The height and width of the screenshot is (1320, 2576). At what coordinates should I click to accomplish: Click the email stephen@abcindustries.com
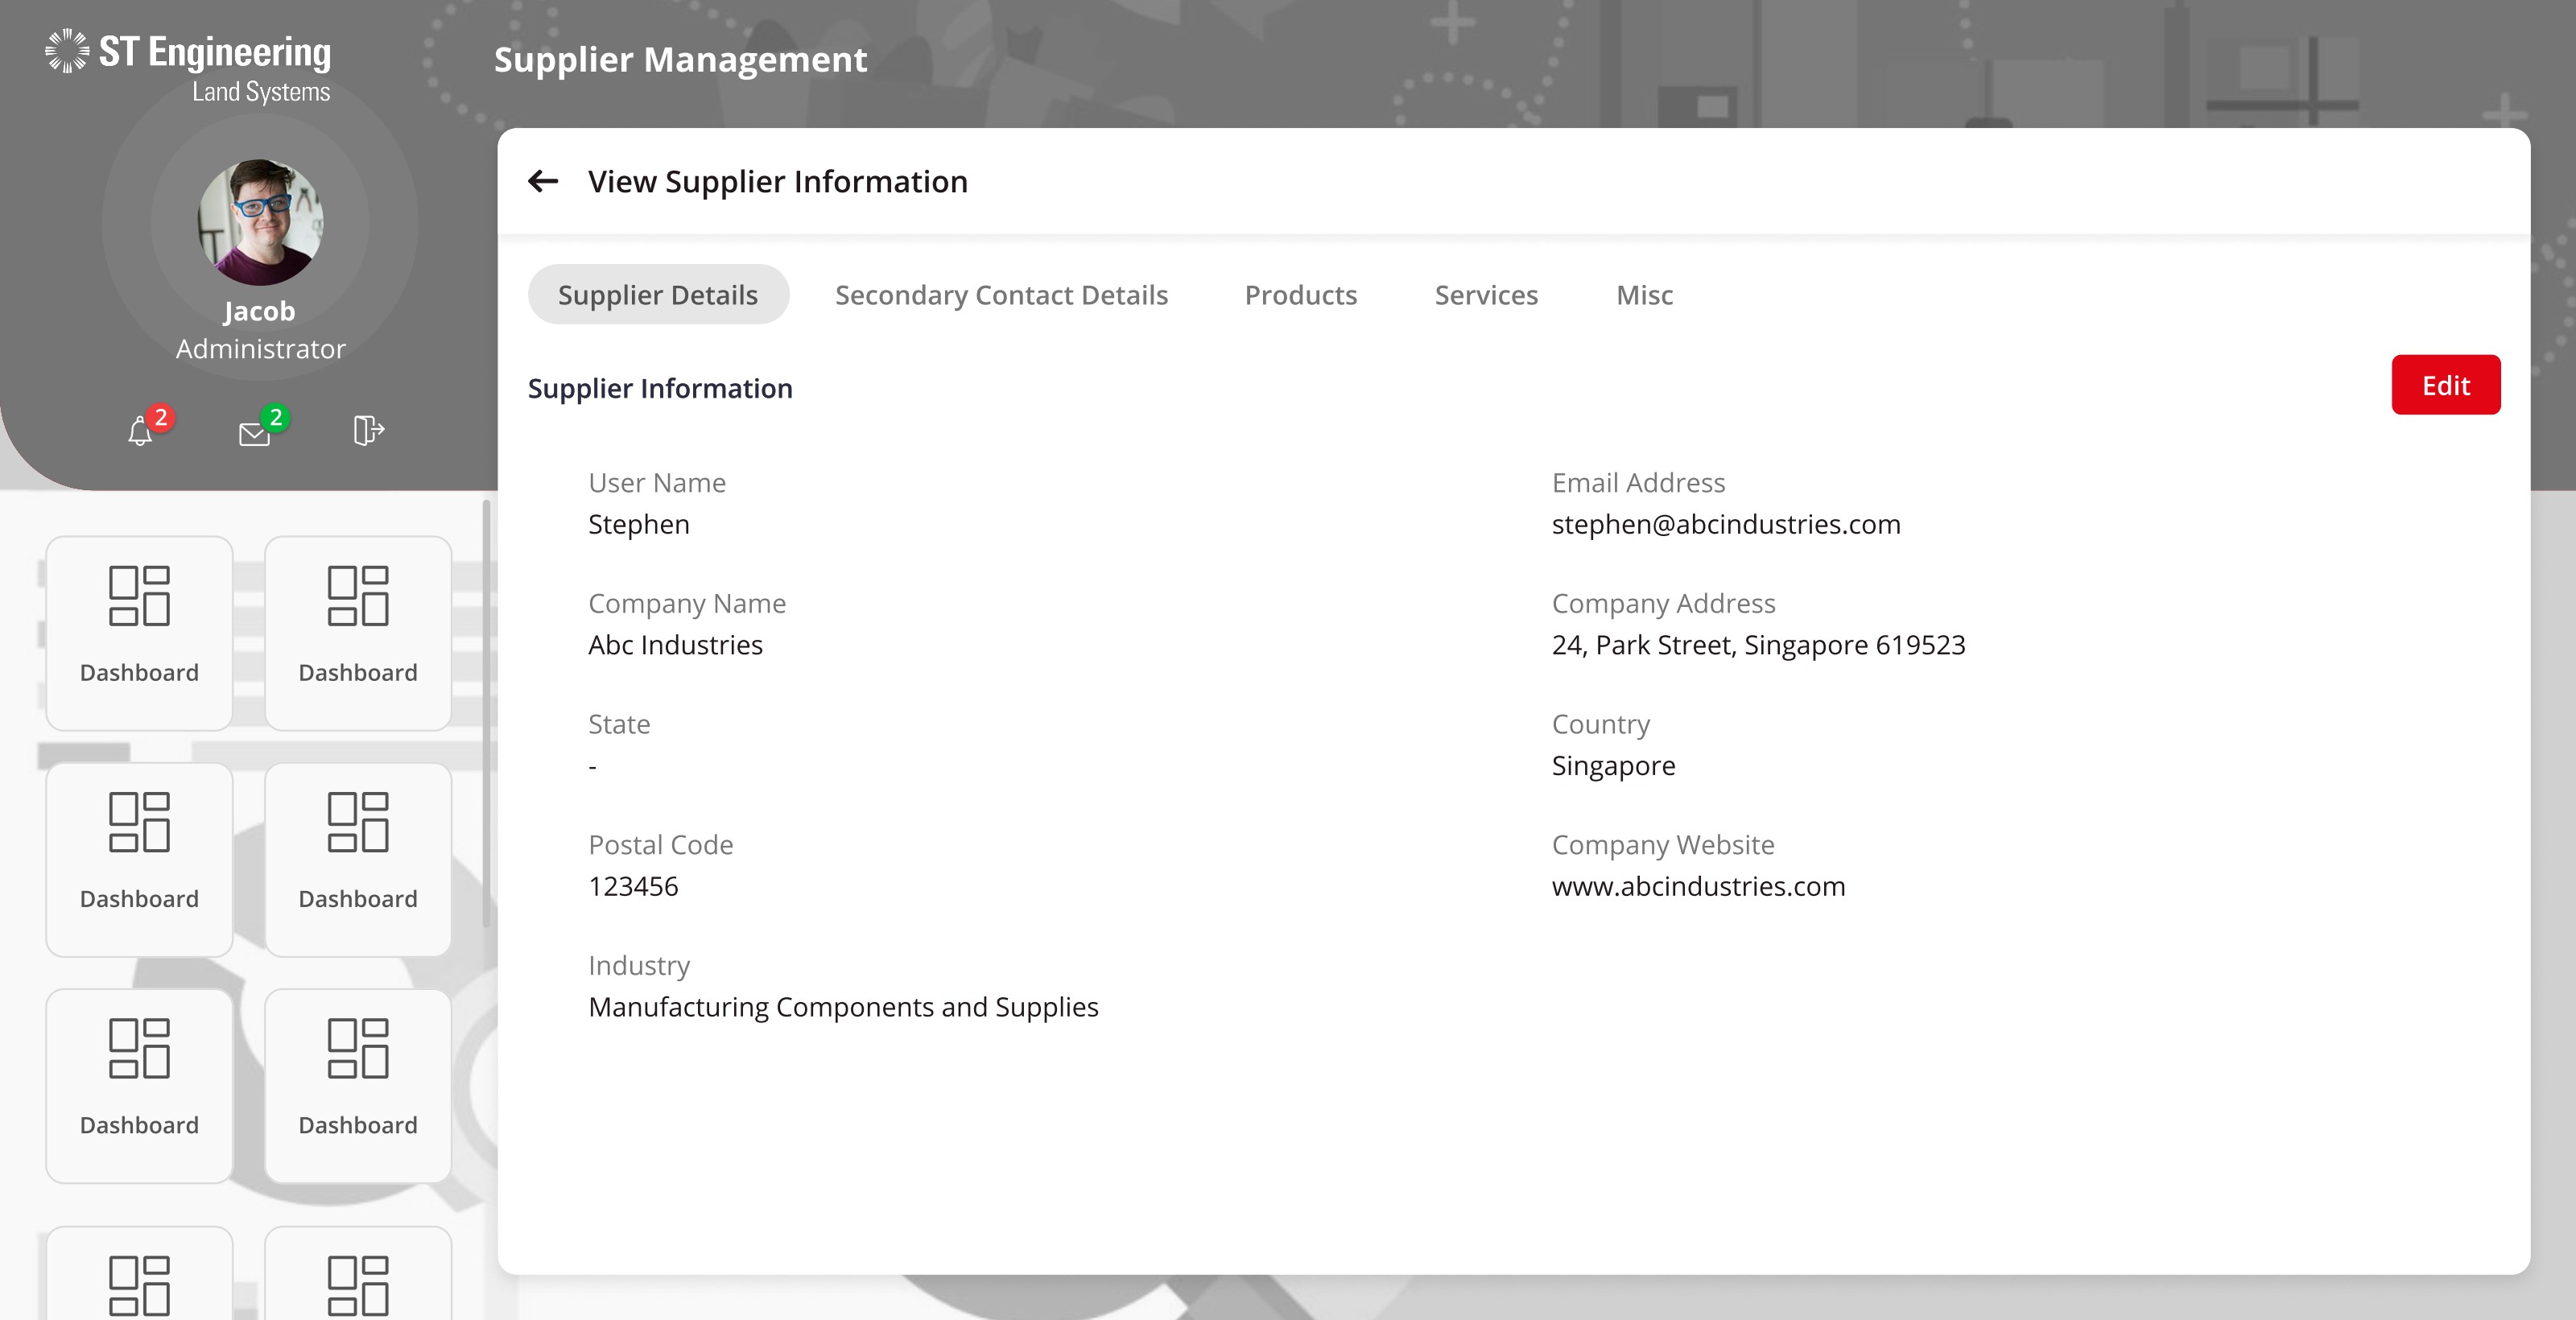click(1726, 524)
